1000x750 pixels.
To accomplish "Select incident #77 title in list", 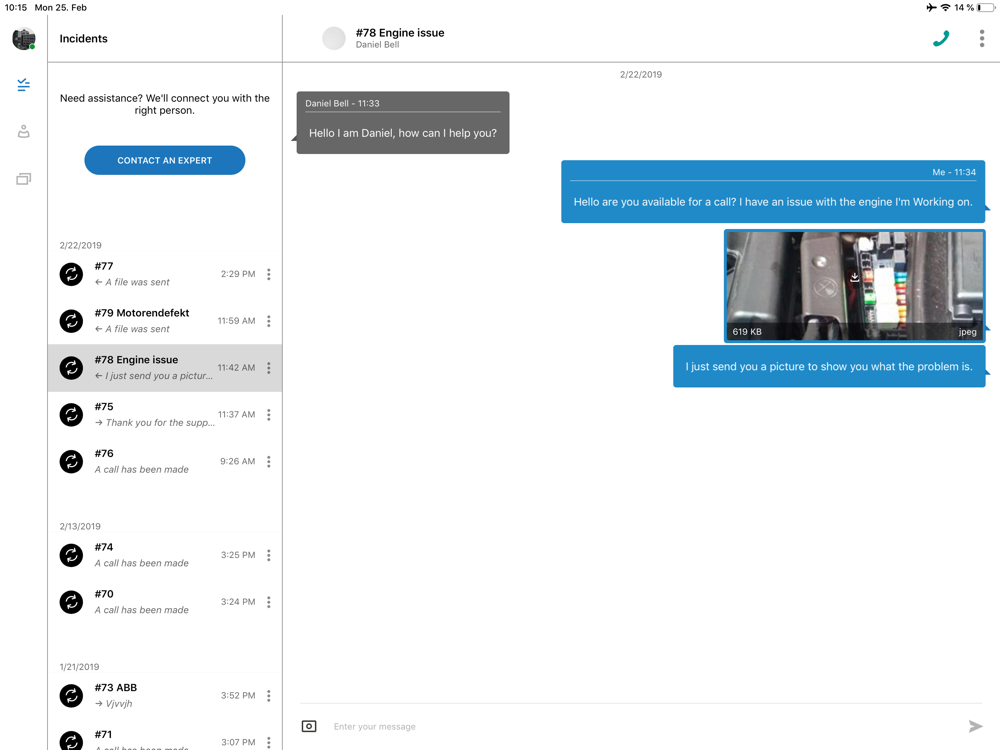I will click(104, 266).
